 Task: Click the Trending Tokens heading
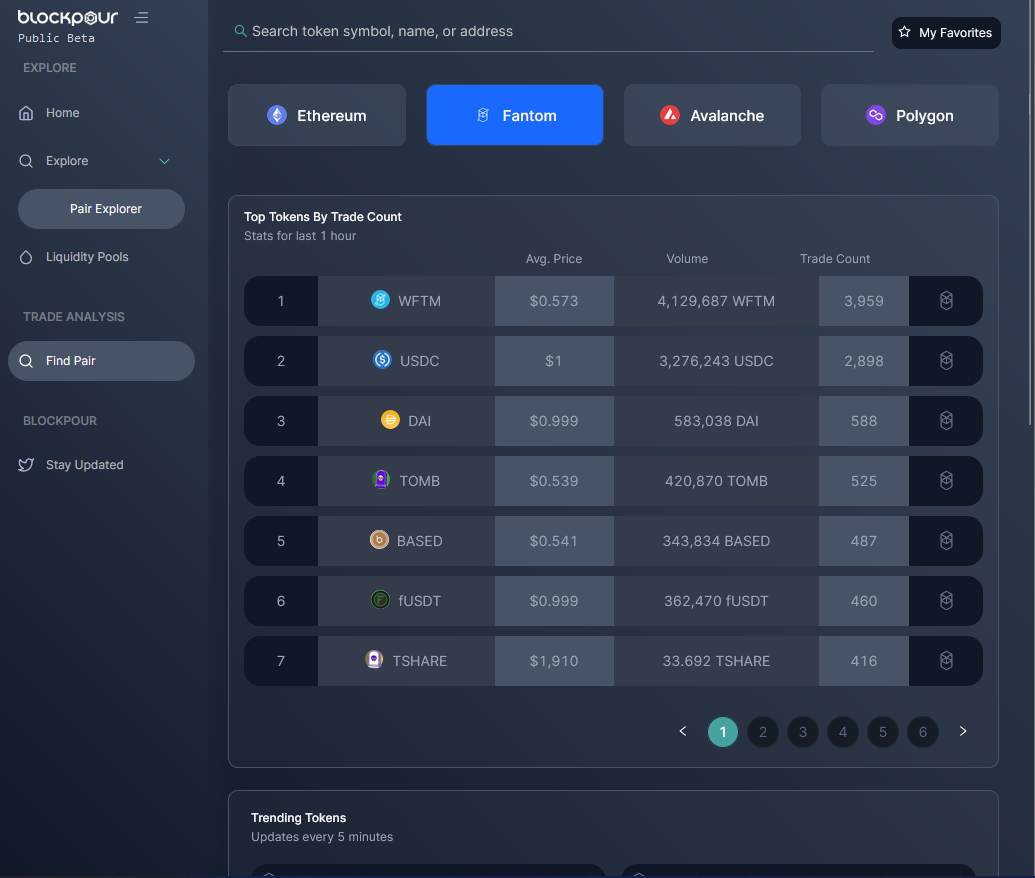coord(298,818)
